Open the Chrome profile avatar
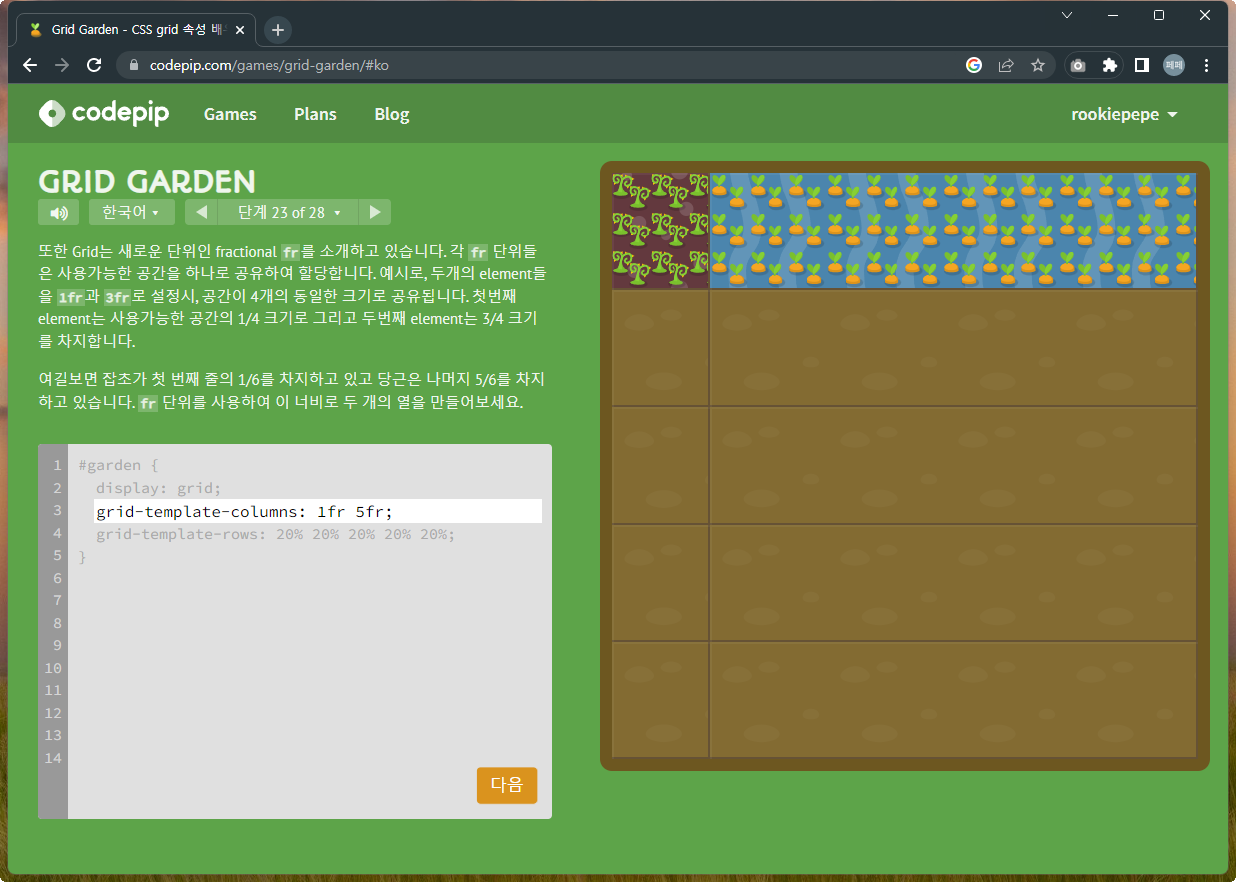Viewport: 1236px width, 882px height. (x=1174, y=65)
